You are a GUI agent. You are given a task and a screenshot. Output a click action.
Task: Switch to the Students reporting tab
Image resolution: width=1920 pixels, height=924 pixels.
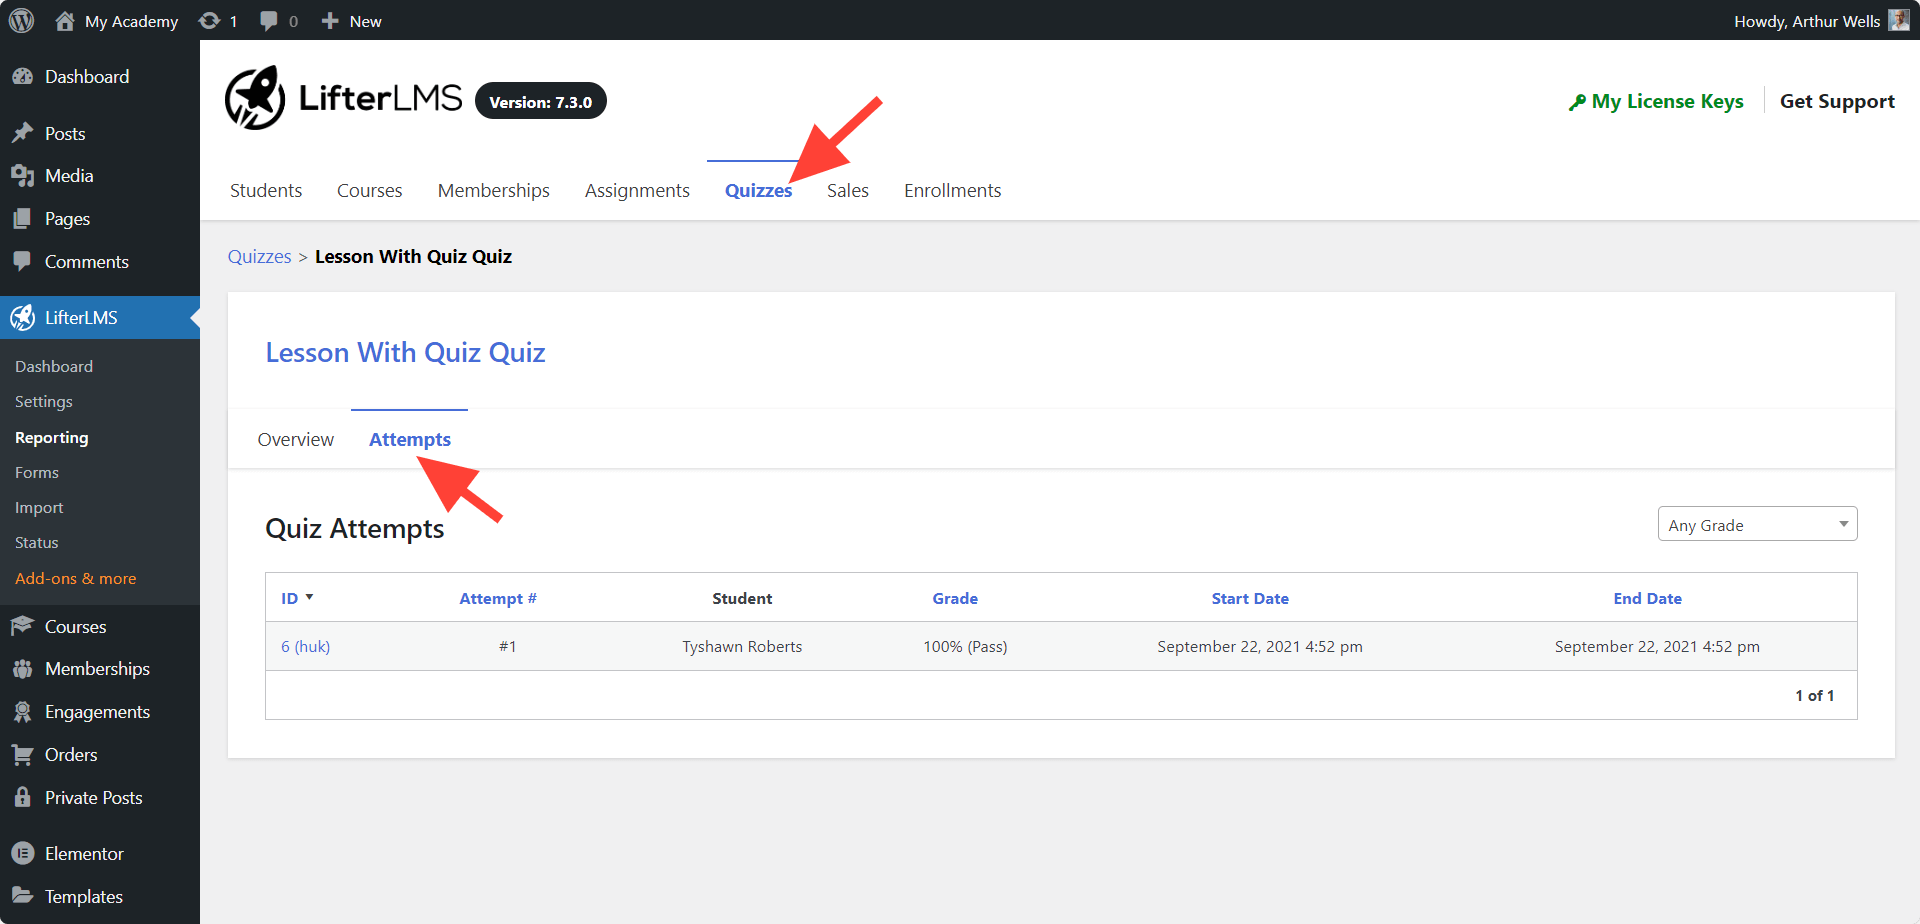pyautogui.click(x=266, y=190)
